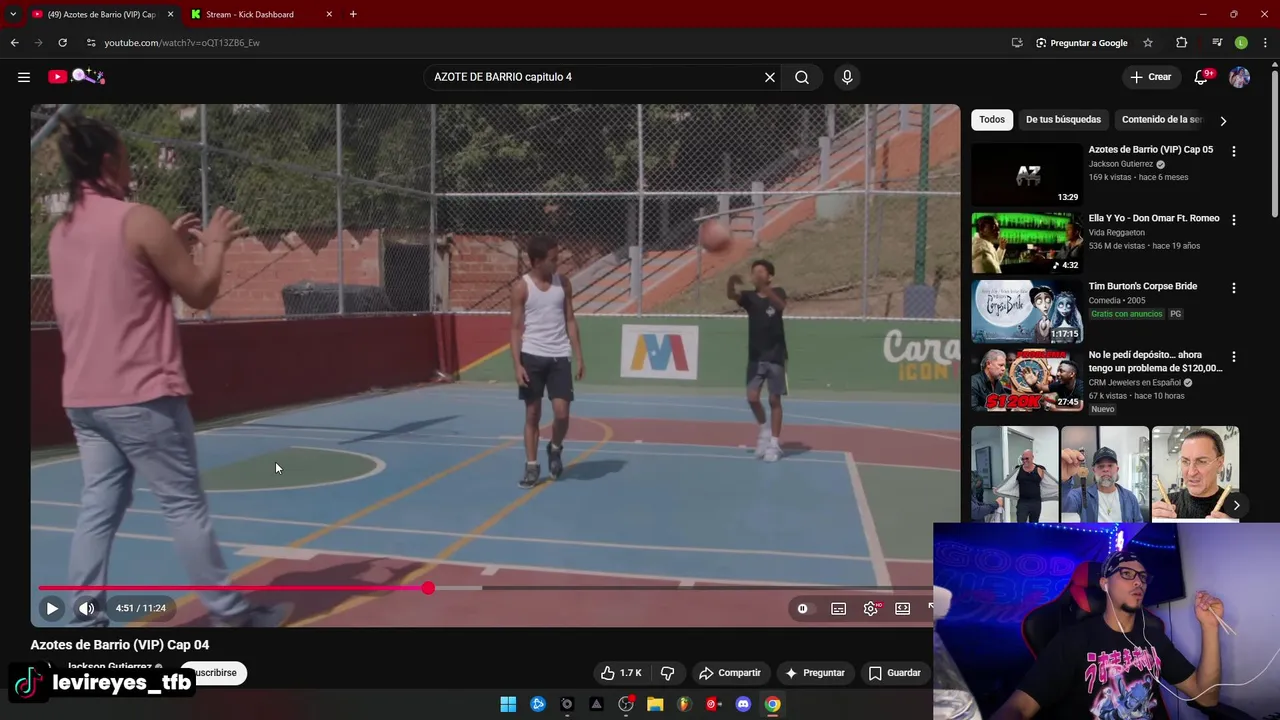Open Tim Burton's Corpse Bride title
1280x720 pixels.
pyautogui.click(x=1143, y=286)
